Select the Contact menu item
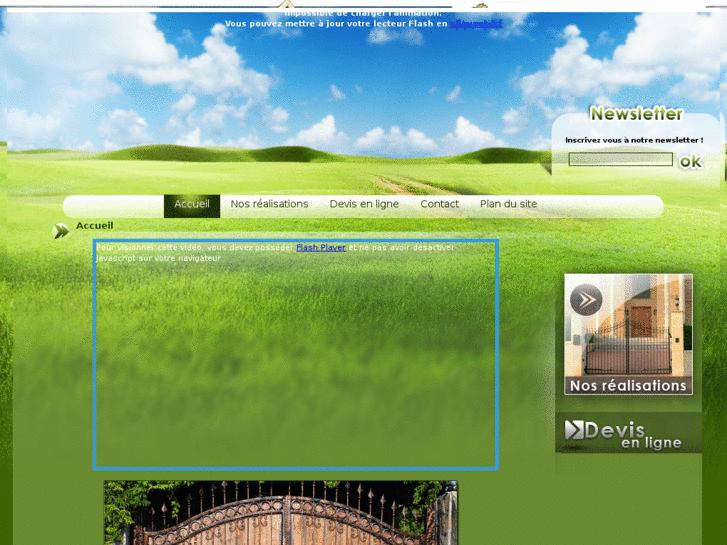The height and width of the screenshot is (545, 727). click(440, 204)
